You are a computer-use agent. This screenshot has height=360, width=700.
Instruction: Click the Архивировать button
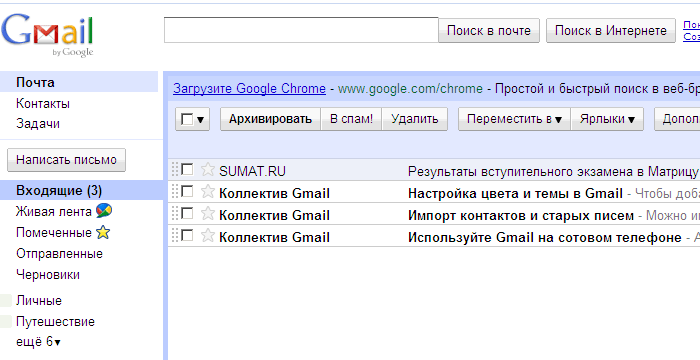[x=271, y=119]
